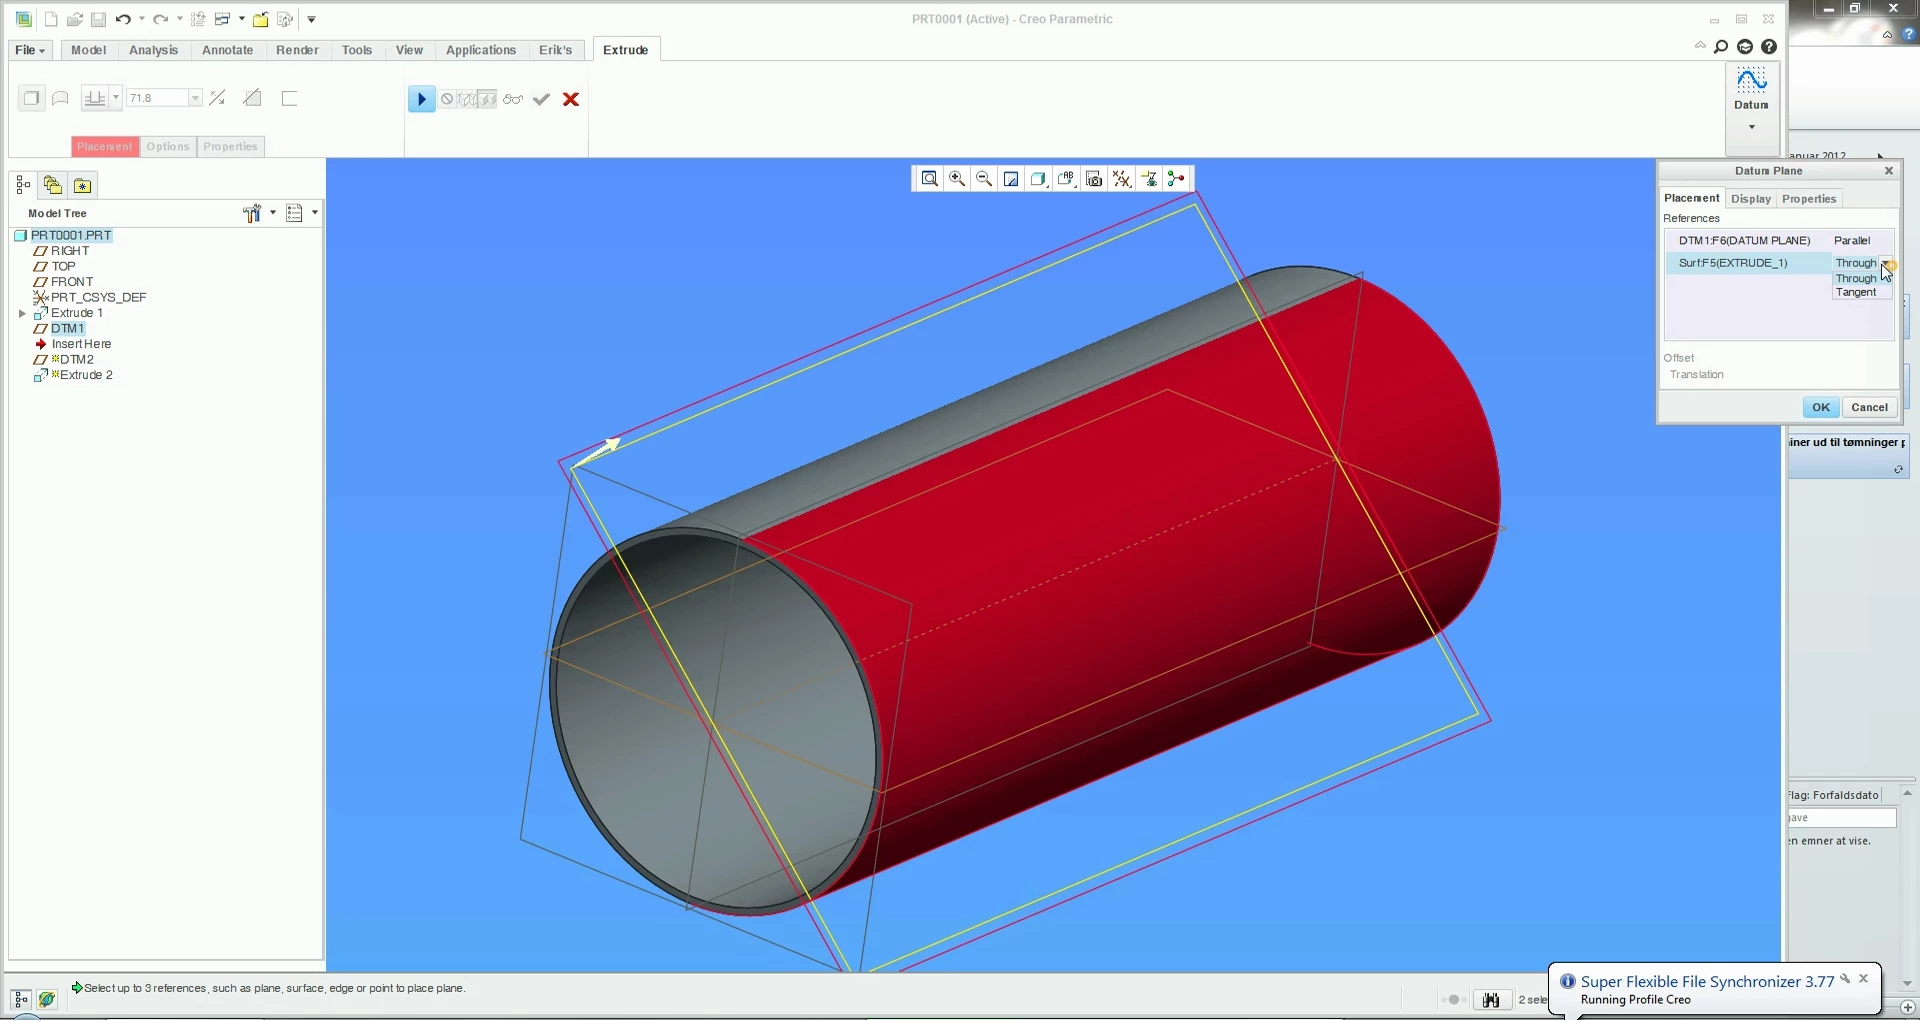This screenshot has width=1920, height=1020.
Task: Toggle Remove Material option
Action: point(253,98)
